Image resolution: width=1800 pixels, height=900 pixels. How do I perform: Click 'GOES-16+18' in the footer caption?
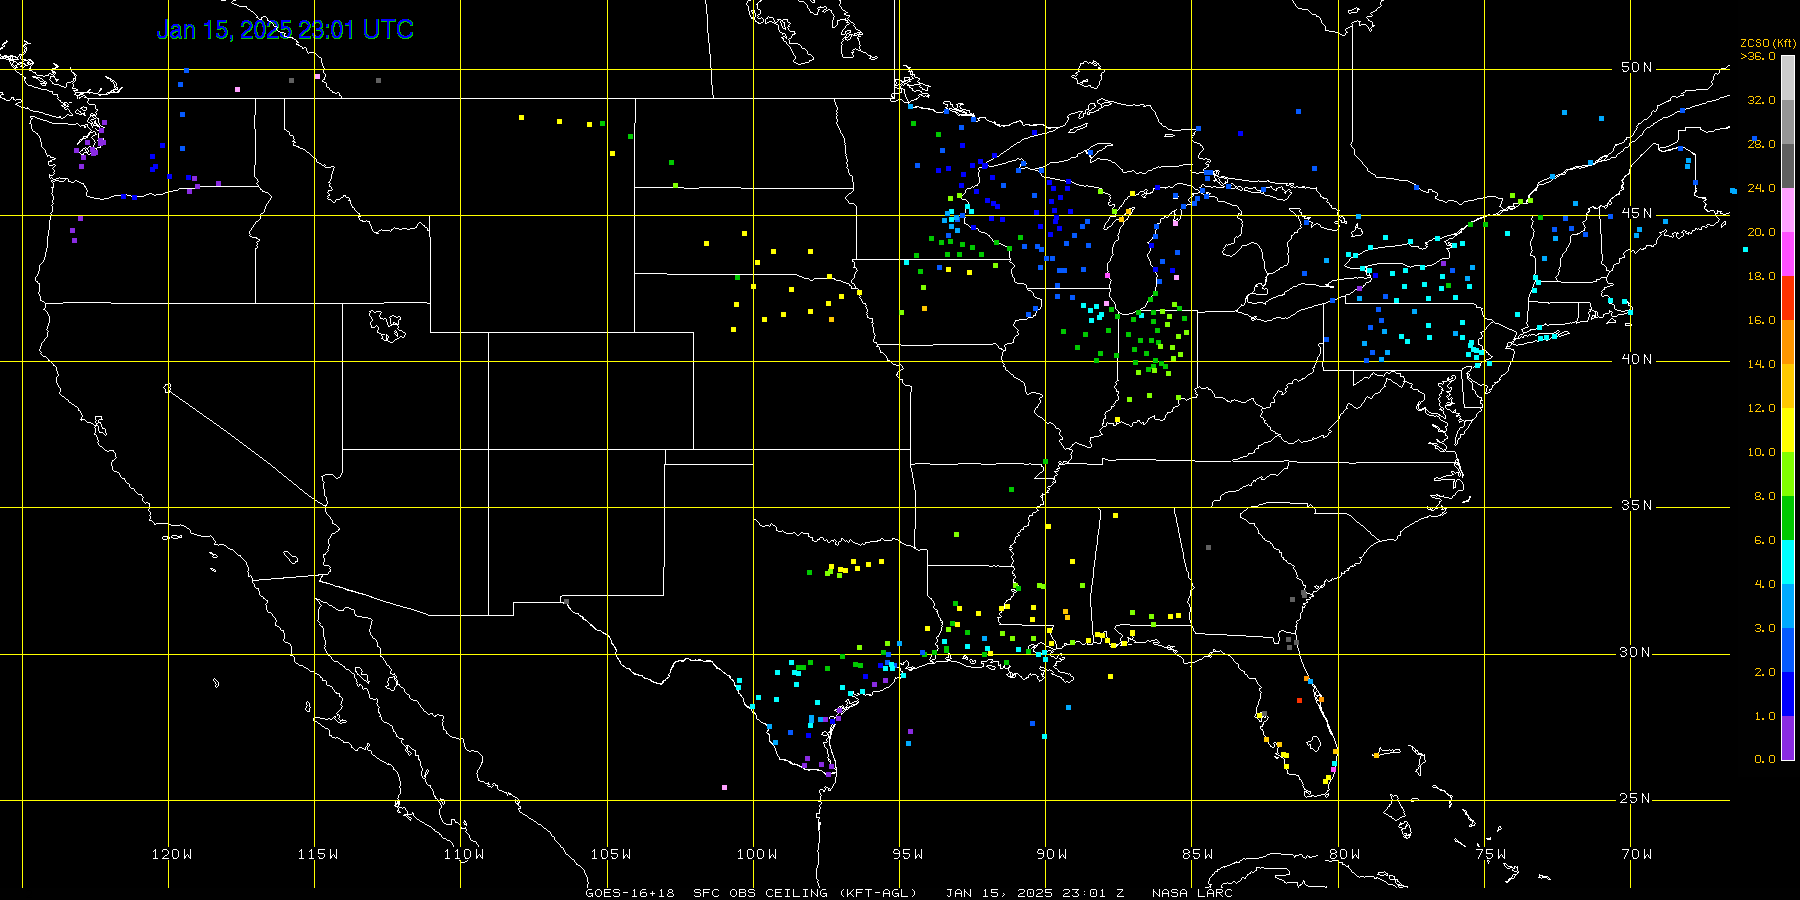coord(630,893)
